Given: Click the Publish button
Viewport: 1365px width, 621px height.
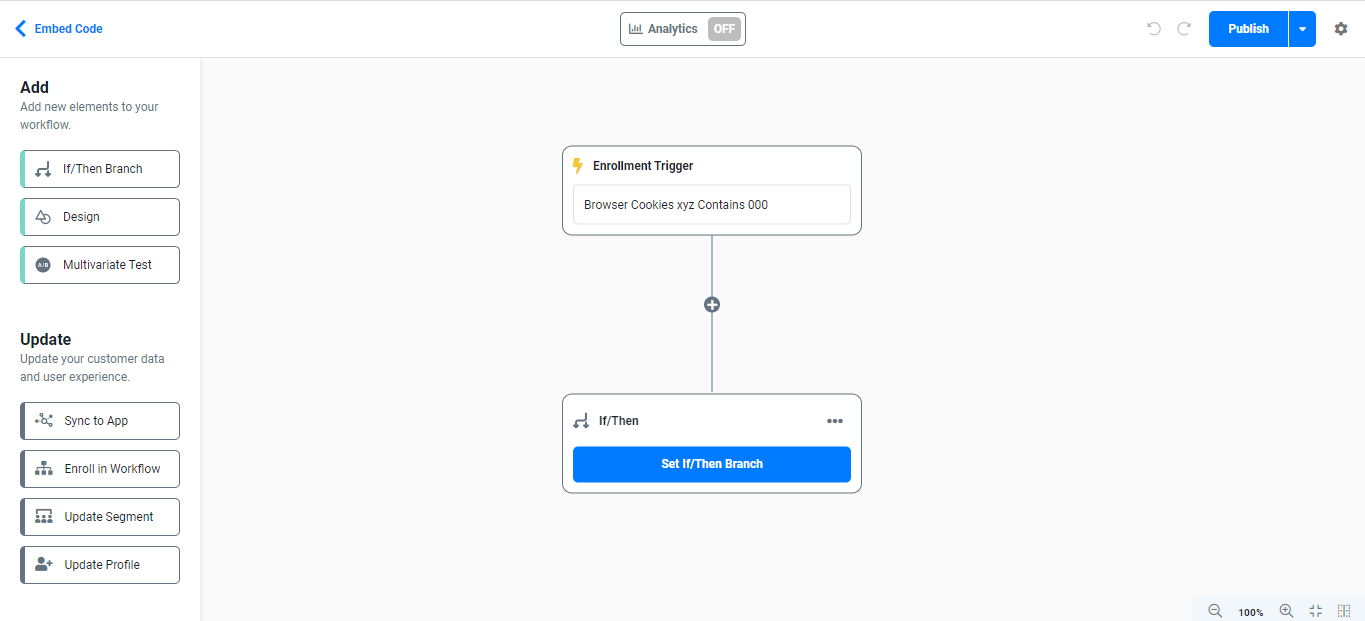Looking at the screenshot, I should [x=1248, y=29].
